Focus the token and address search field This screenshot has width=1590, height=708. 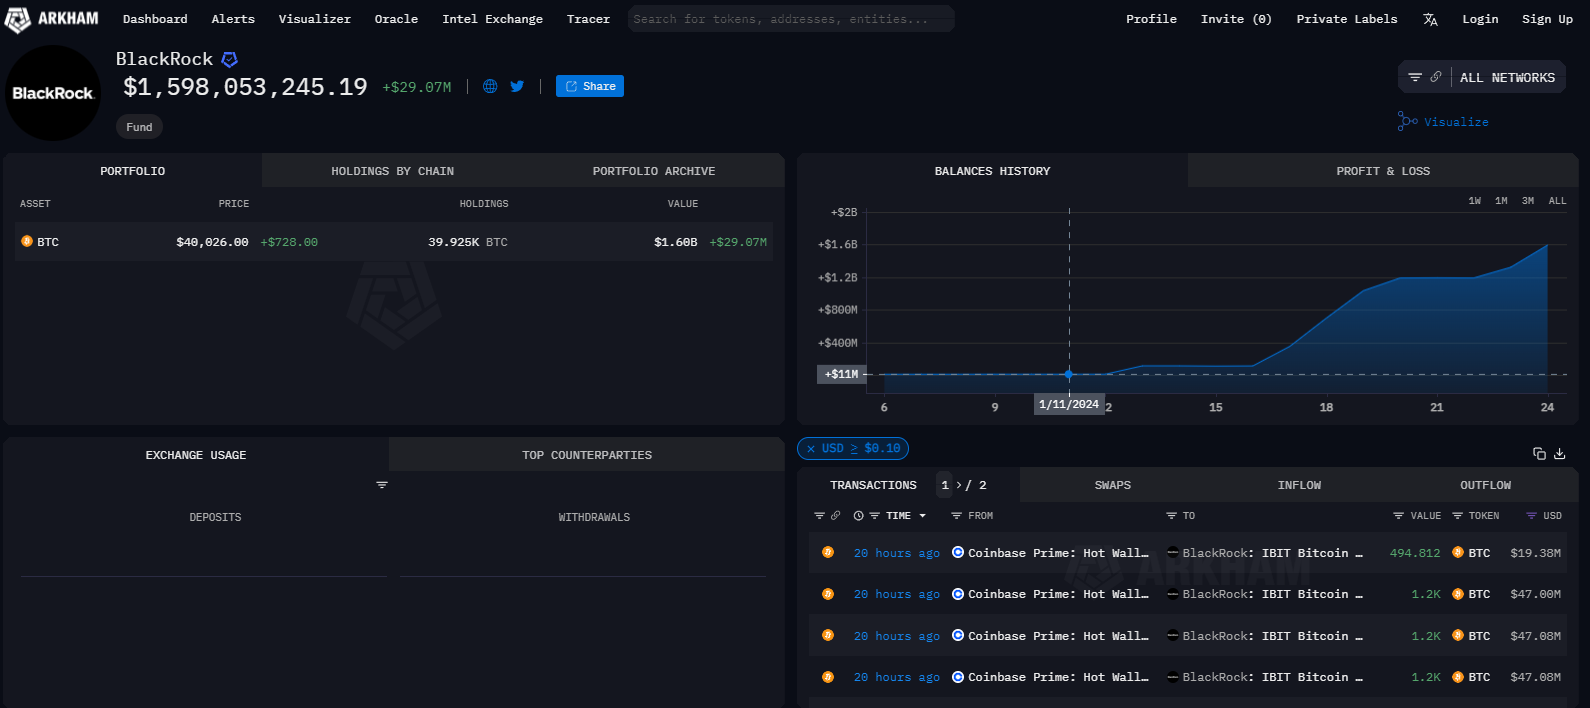[x=791, y=19]
